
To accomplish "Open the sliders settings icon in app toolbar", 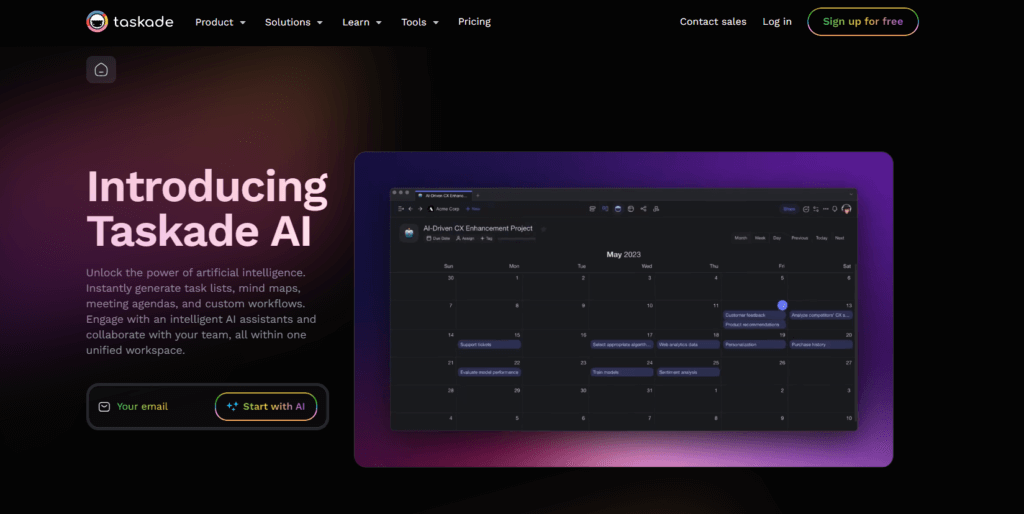I will click(x=816, y=209).
